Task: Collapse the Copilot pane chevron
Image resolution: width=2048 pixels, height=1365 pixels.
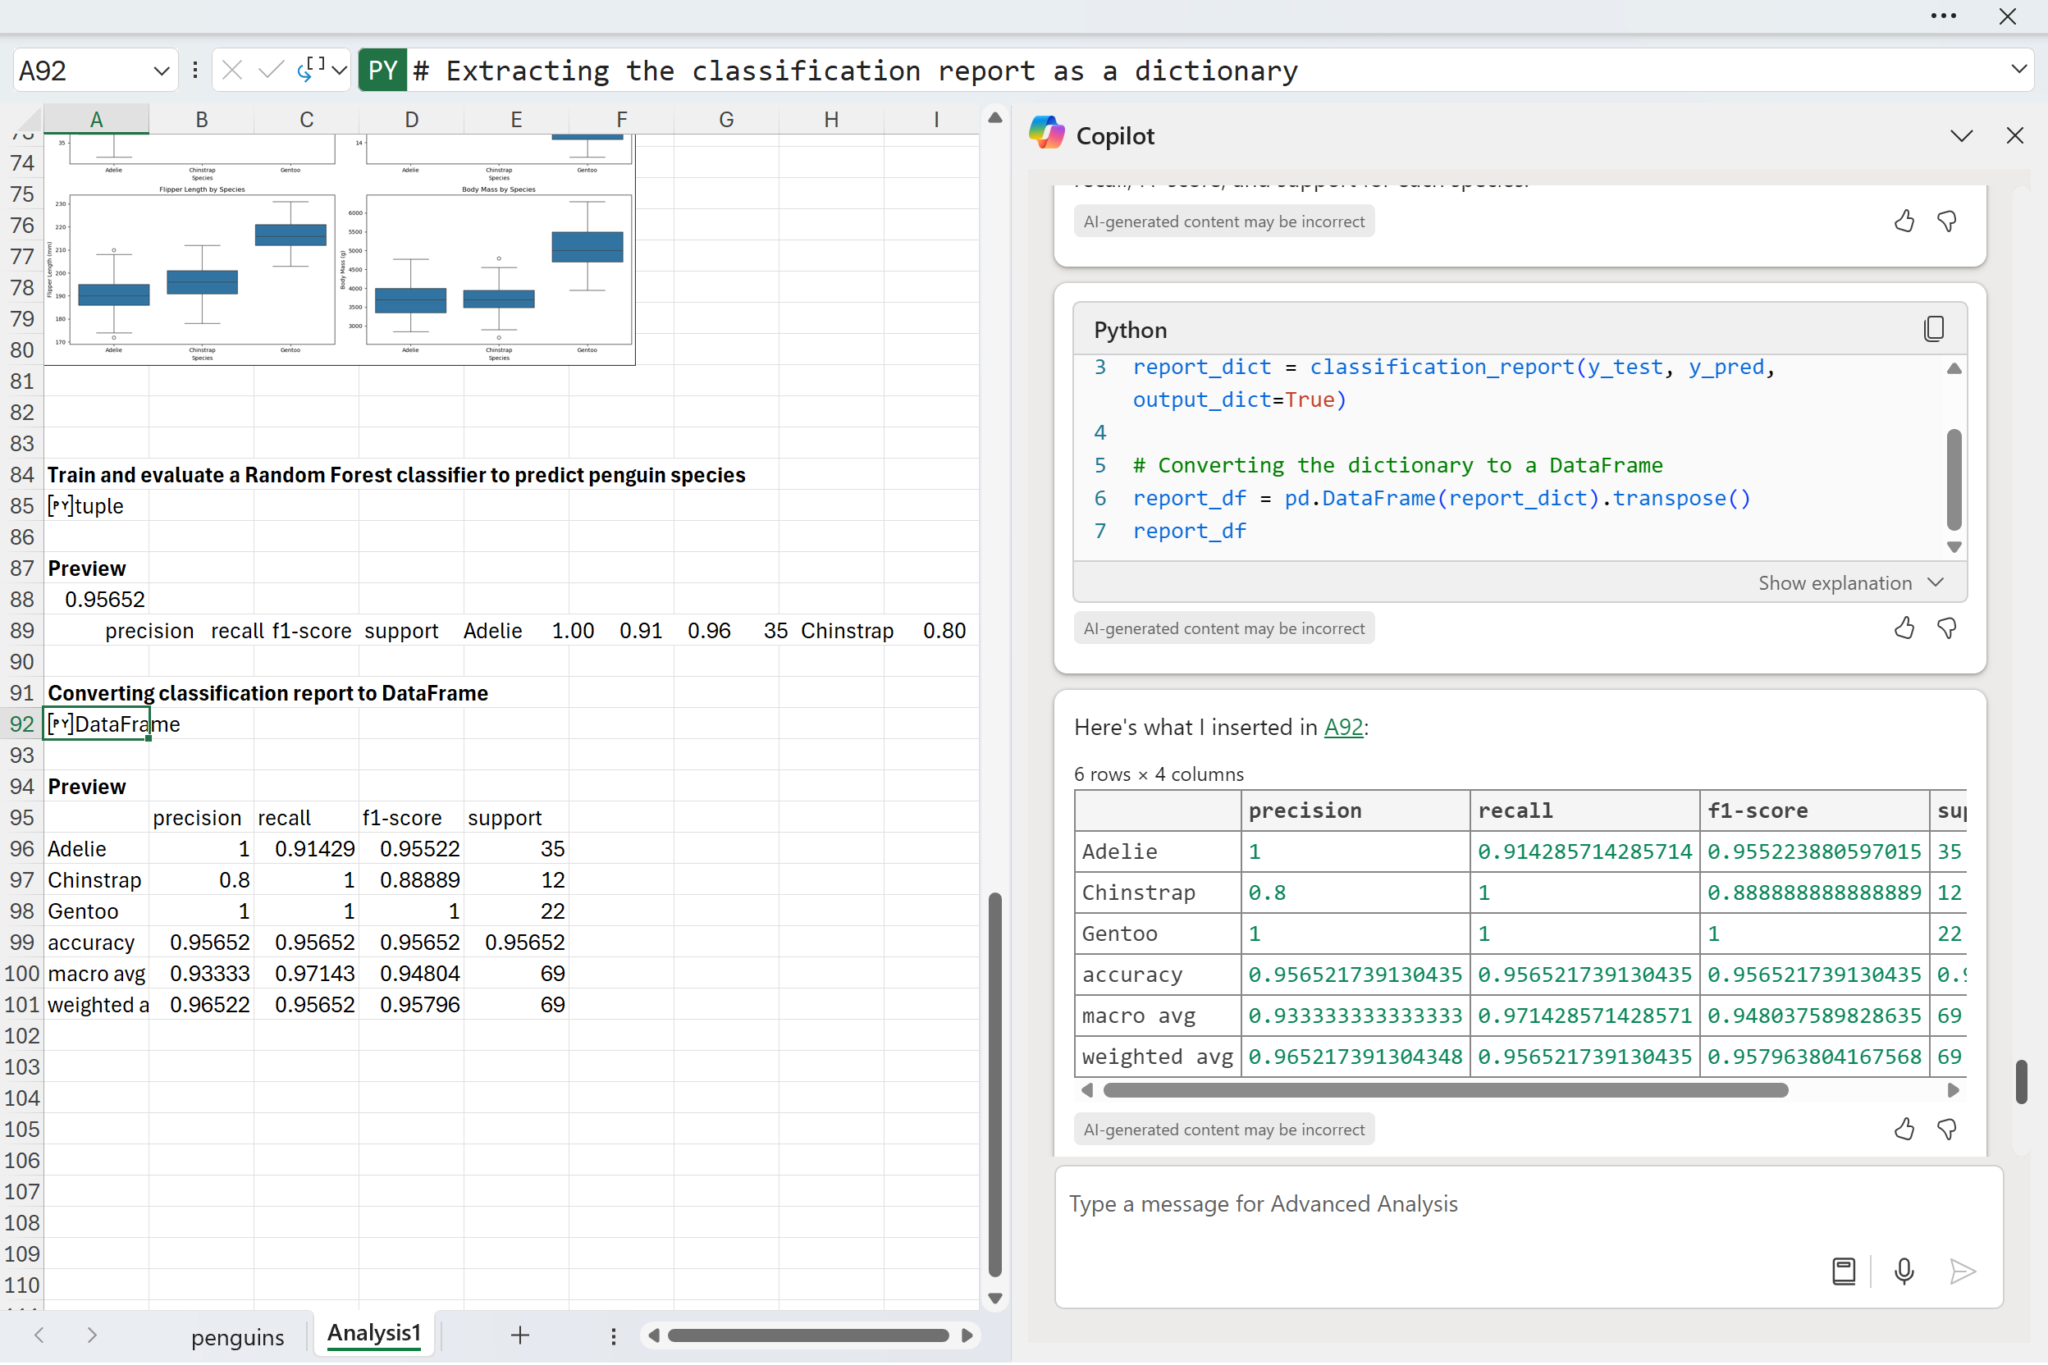Action: coord(1961,136)
